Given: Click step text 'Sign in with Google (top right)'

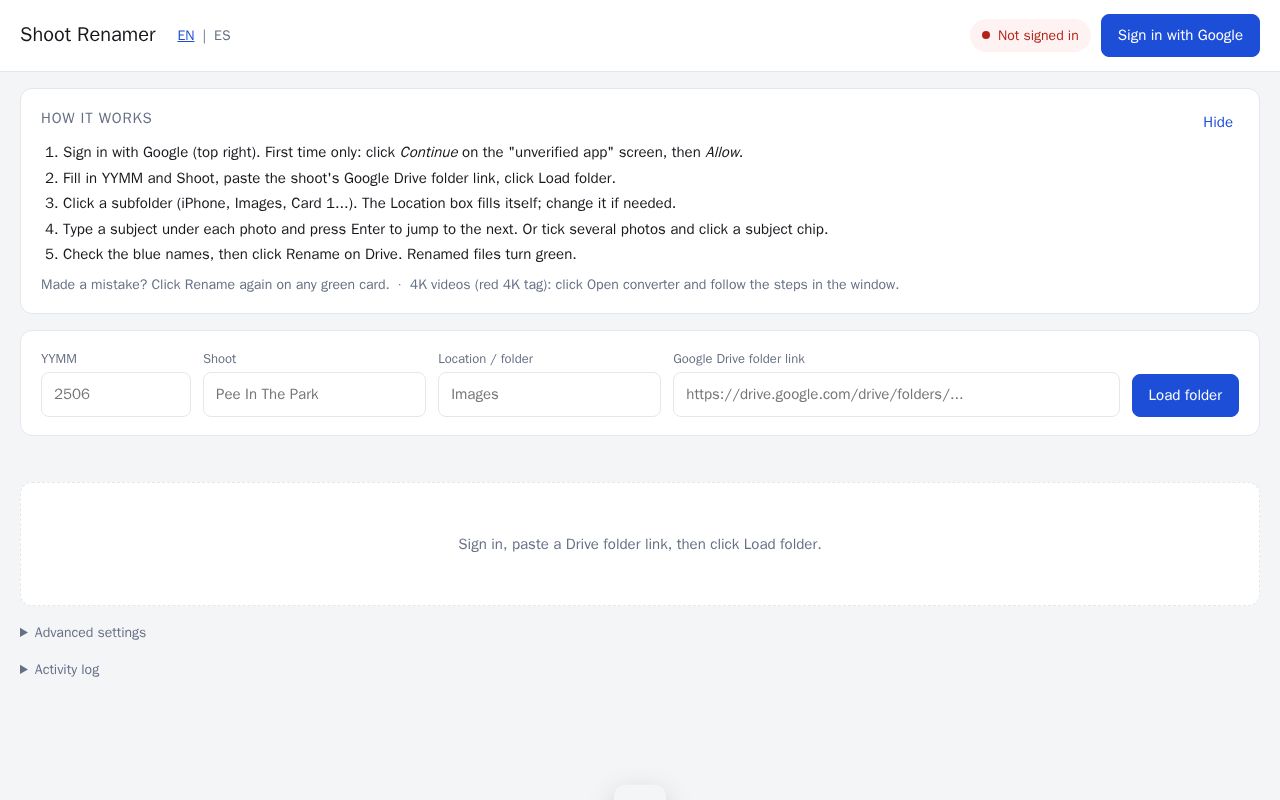Looking at the screenshot, I should coord(160,152).
